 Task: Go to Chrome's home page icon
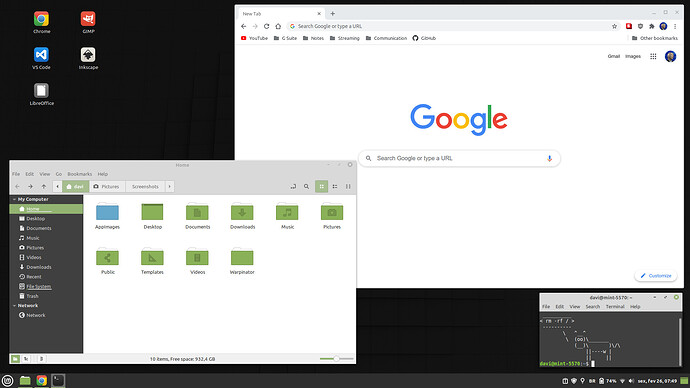pyautogui.click(x=278, y=26)
